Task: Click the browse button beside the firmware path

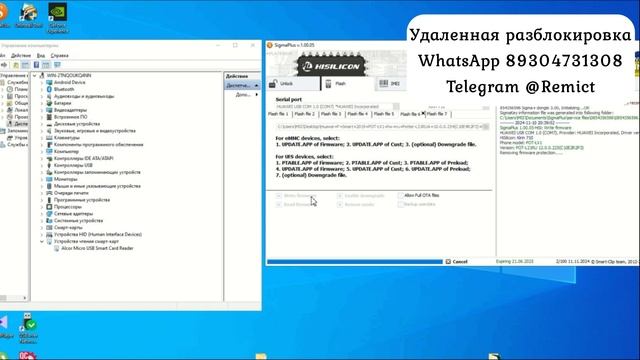Action: [x=486, y=127]
